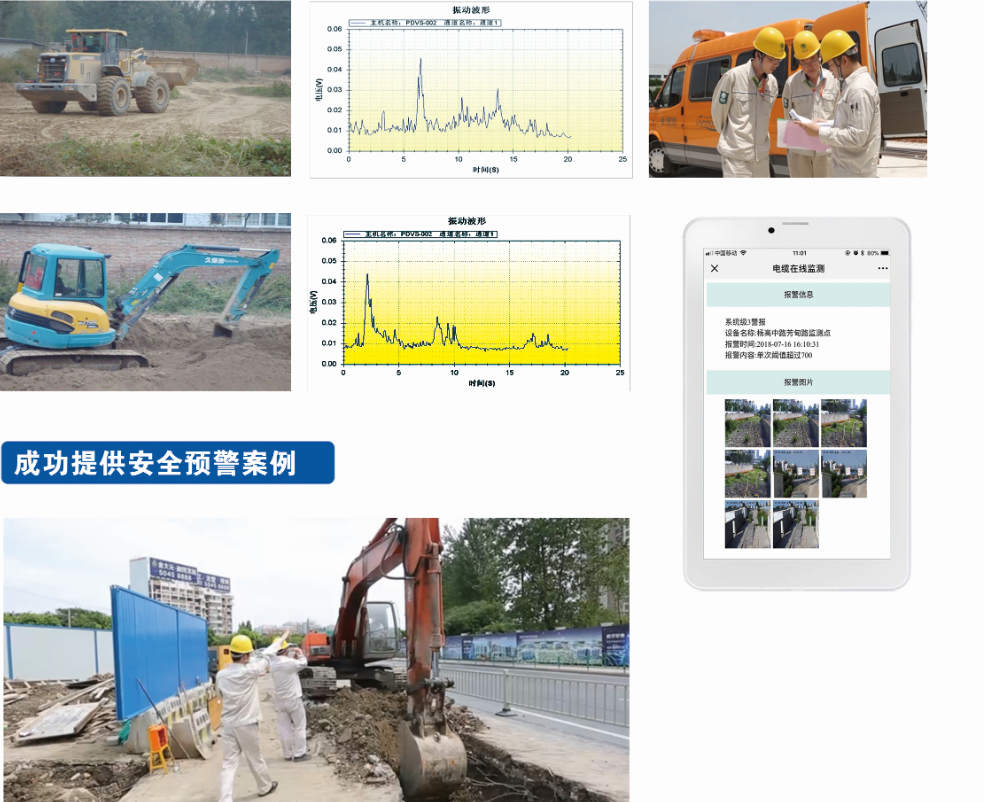Viewport: 984px width, 802px height.
Task: Click the photo of workers beside orange van
Action: click(787, 89)
